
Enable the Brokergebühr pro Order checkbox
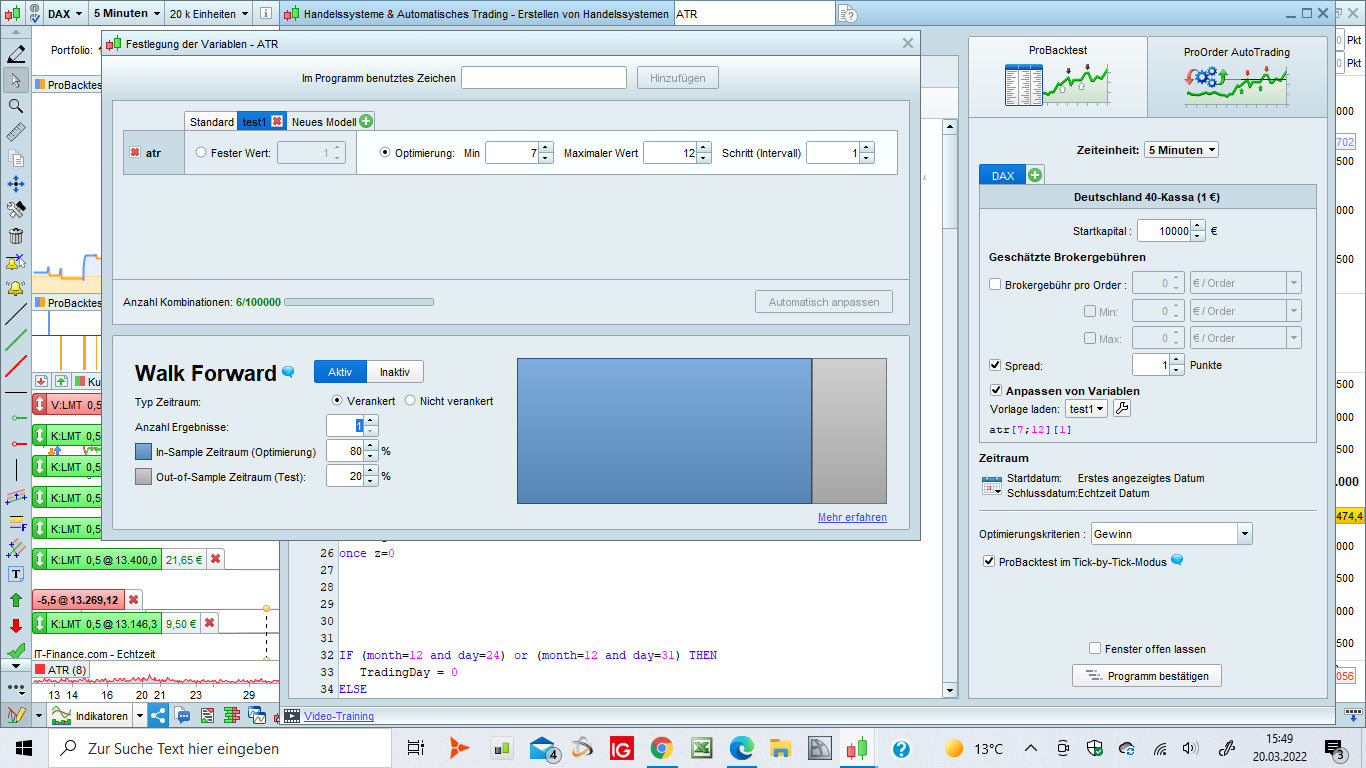(x=995, y=284)
